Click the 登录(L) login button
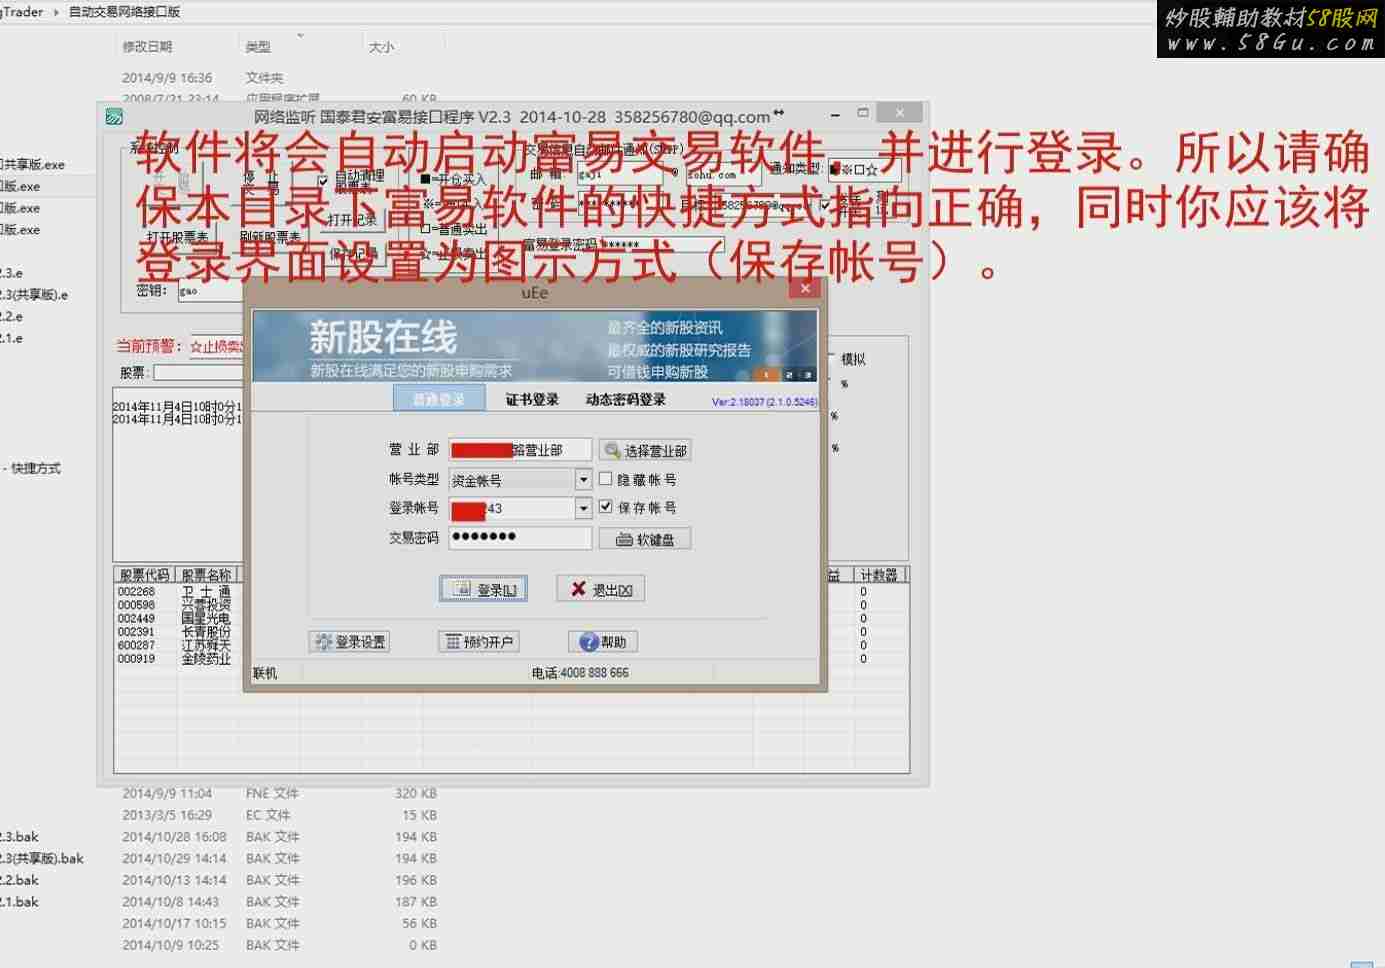Viewport: 1385px width, 968px height. coord(483,589)
